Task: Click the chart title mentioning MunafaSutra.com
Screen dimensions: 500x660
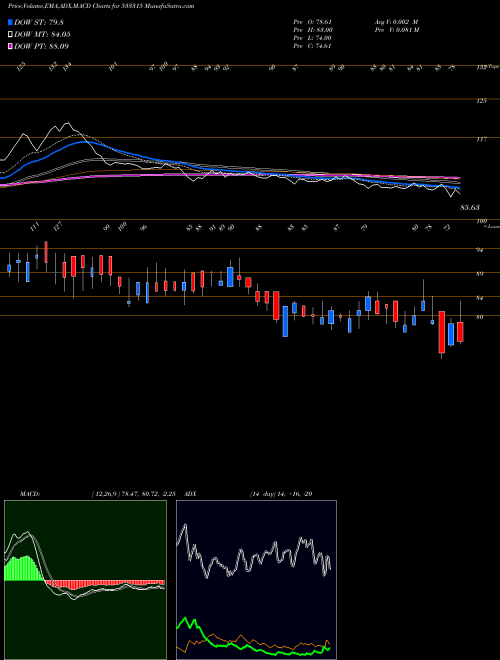Action: (x=101, y=6)
